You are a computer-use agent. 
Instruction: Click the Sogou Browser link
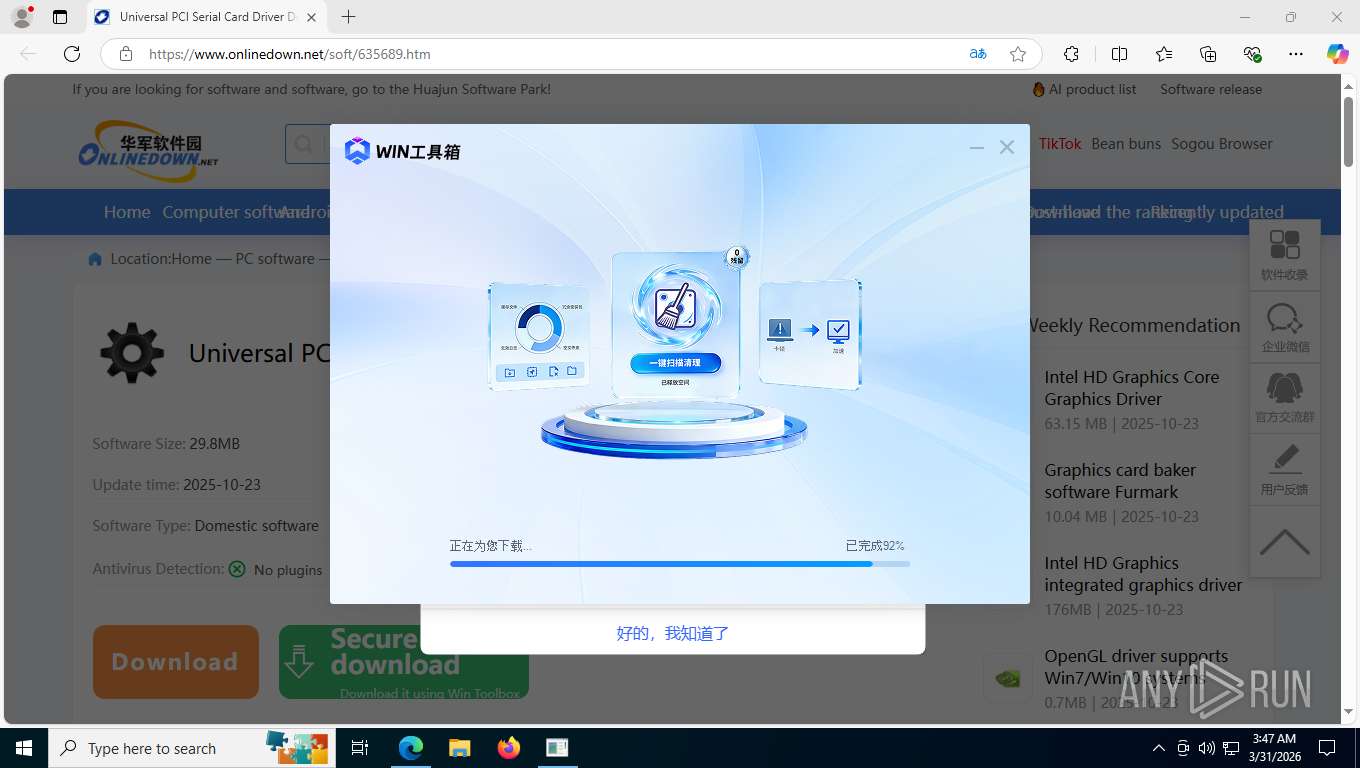1222,143
